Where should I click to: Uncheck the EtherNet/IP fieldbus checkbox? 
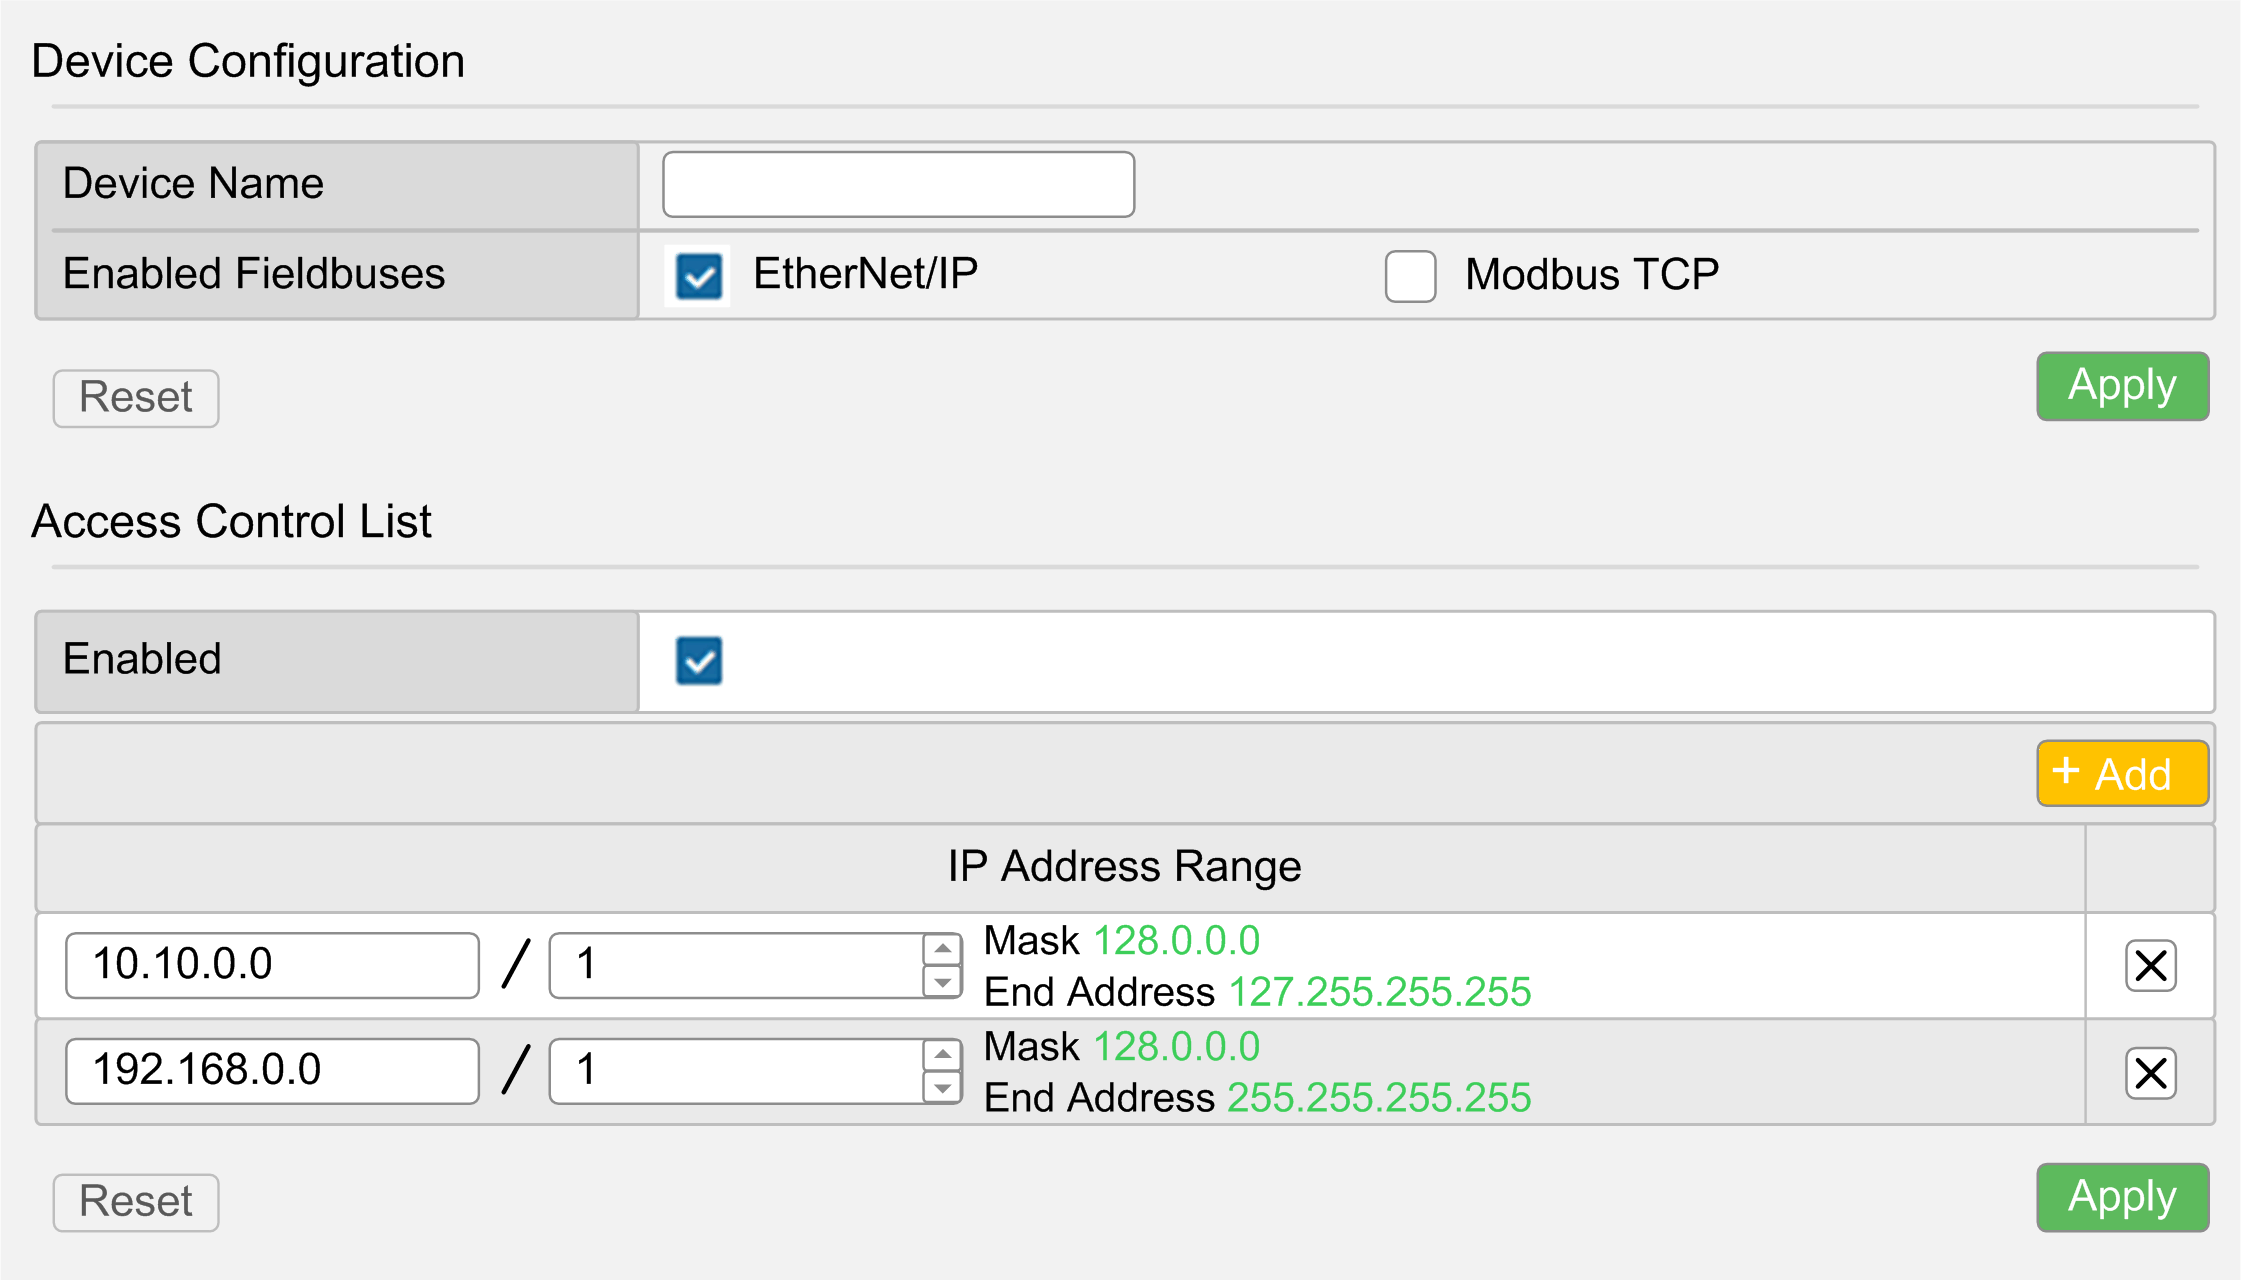(698, 276)
